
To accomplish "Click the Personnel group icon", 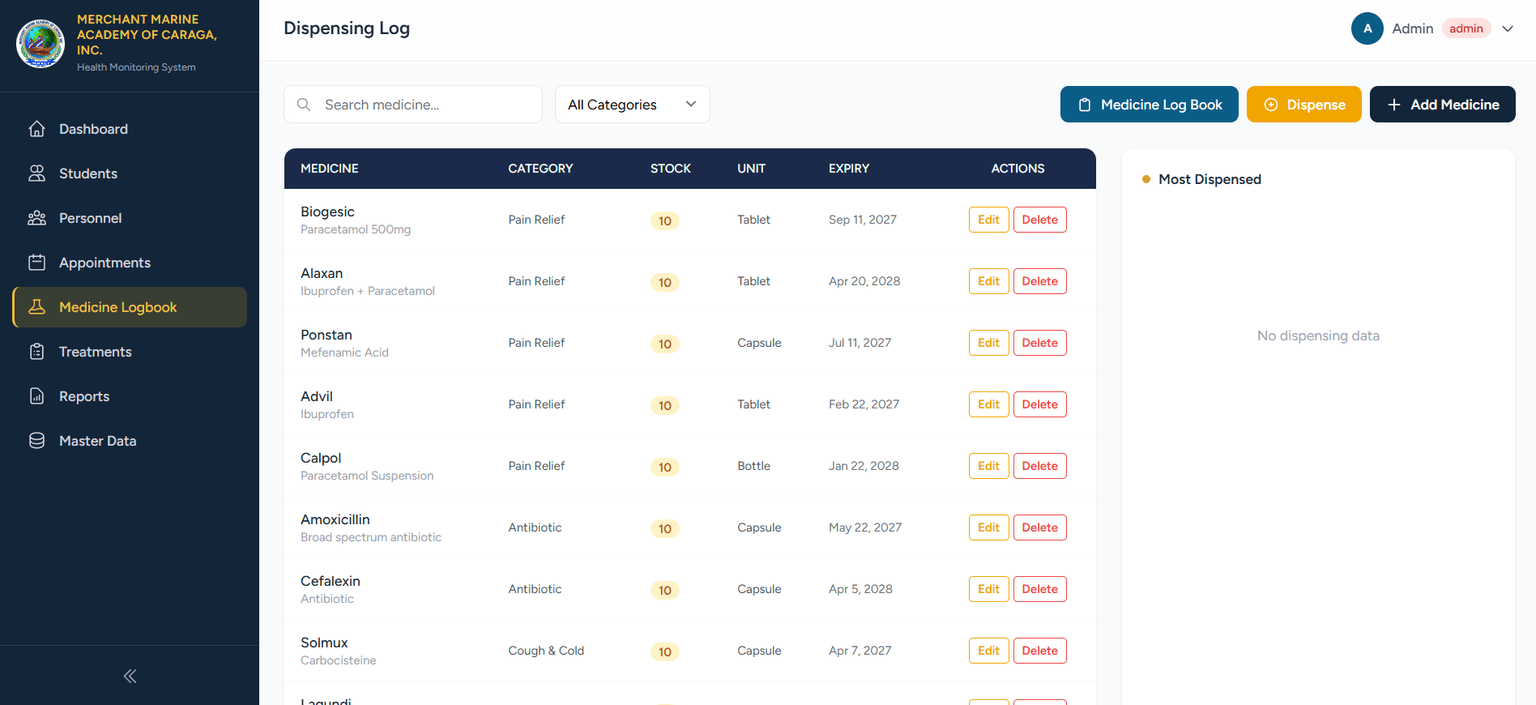I will click(x=37, y=218).
